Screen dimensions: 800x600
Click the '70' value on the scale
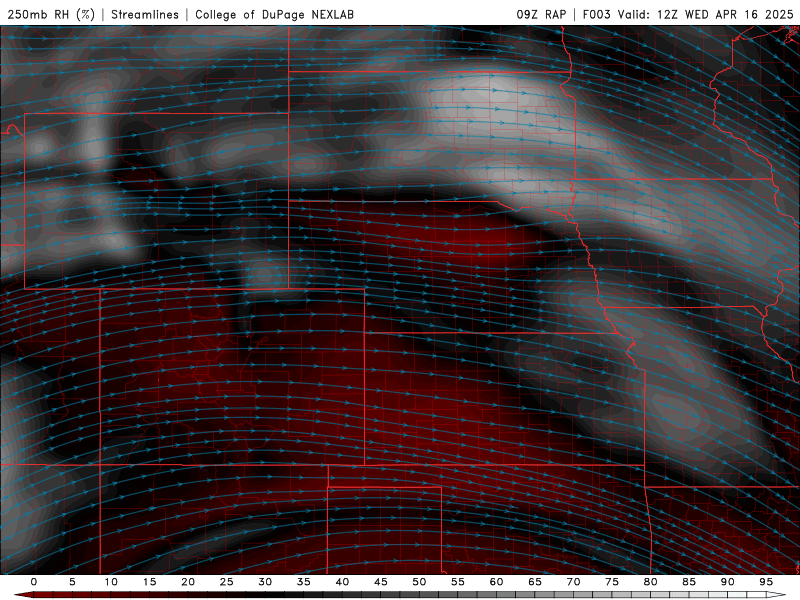573,582
